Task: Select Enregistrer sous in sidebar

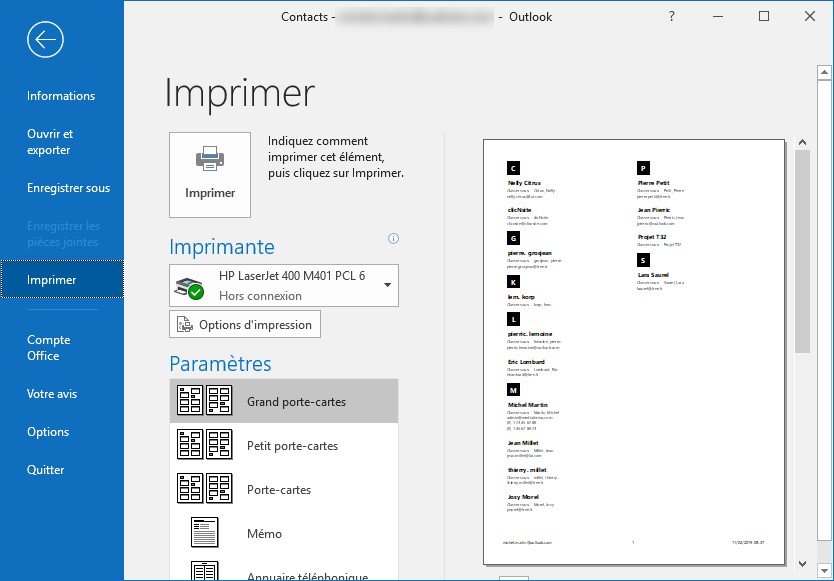Action: pyautogui.click(x=68, y=188)
